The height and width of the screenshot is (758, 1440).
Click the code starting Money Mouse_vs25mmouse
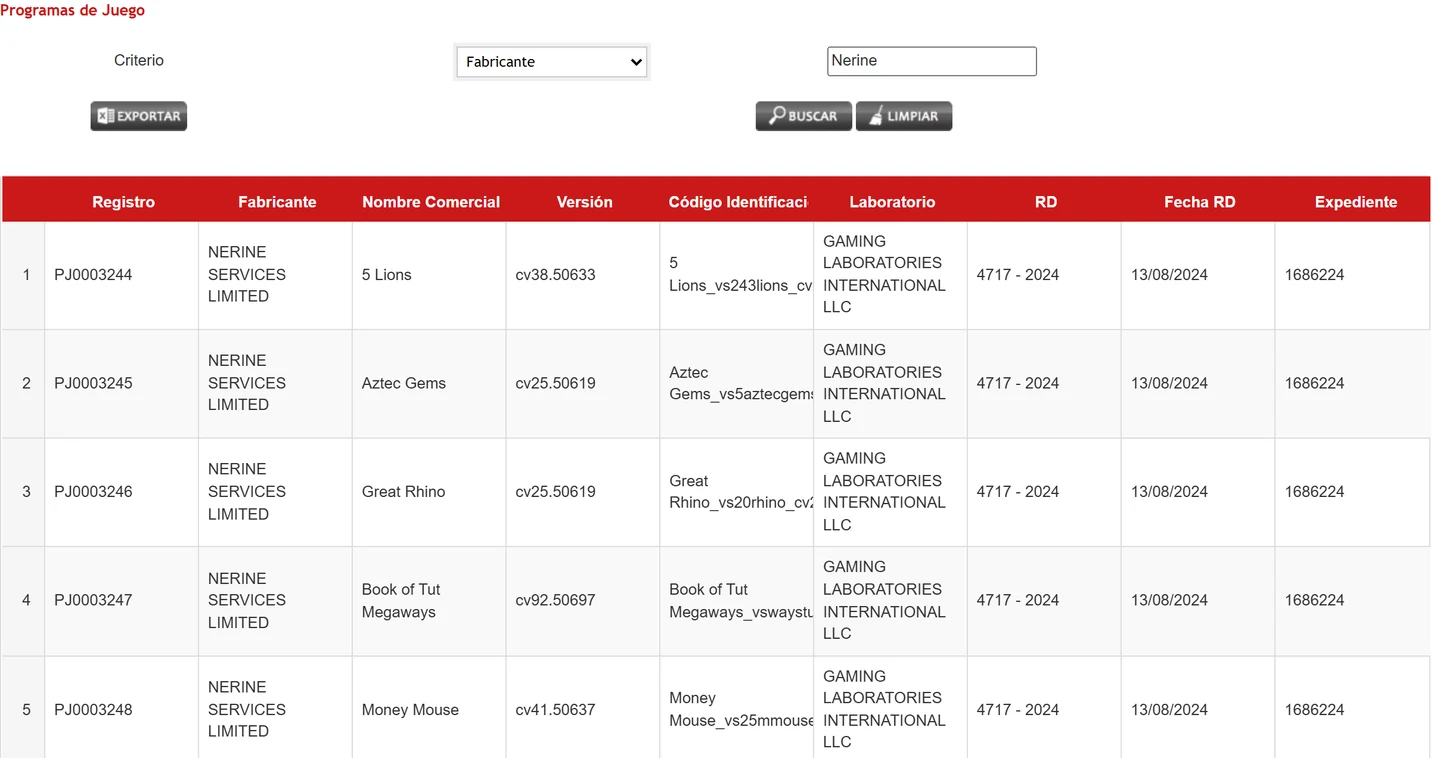(x=740, y=710)
